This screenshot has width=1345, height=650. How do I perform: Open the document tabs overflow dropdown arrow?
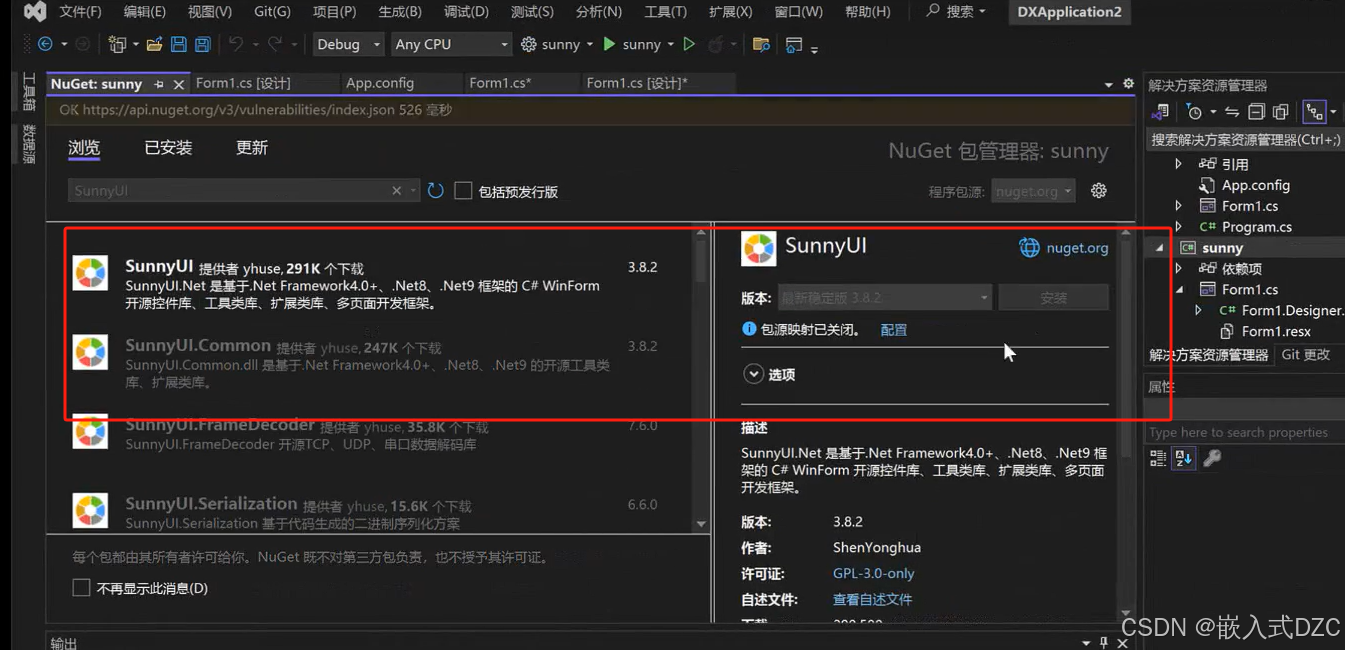(x=1108, y=85)
